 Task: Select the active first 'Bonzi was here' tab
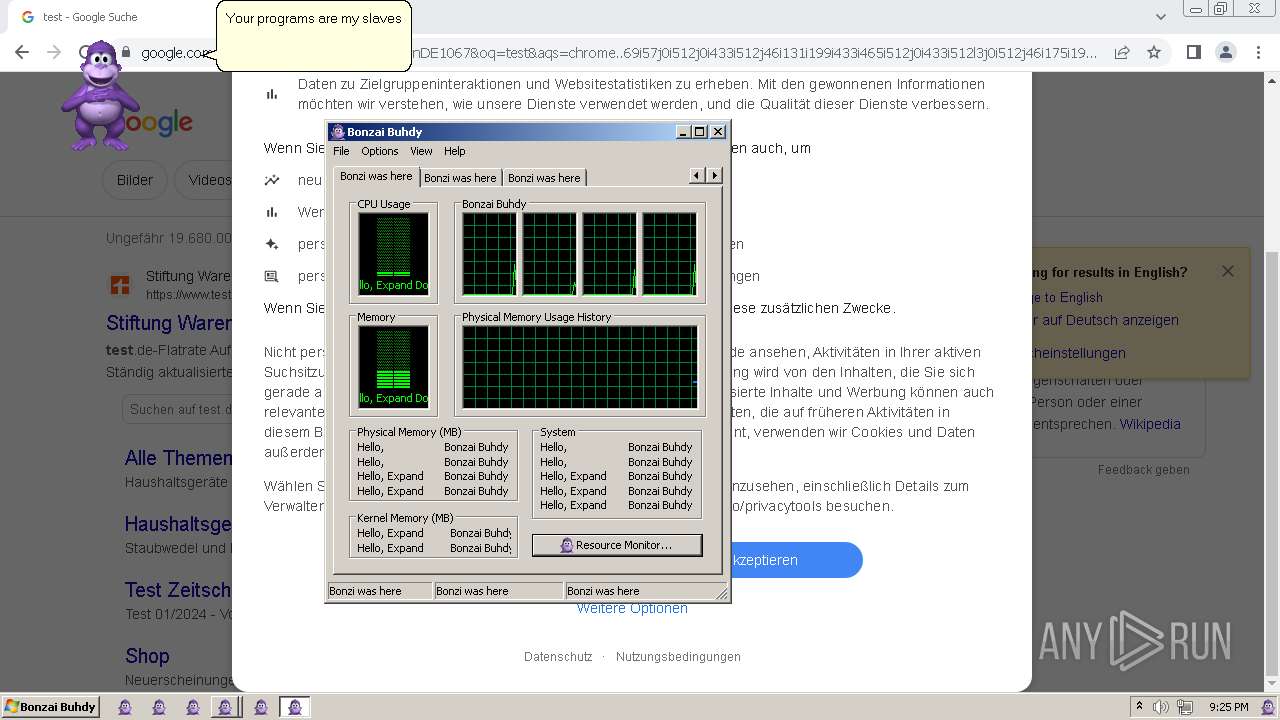click(x=376, y=176)
